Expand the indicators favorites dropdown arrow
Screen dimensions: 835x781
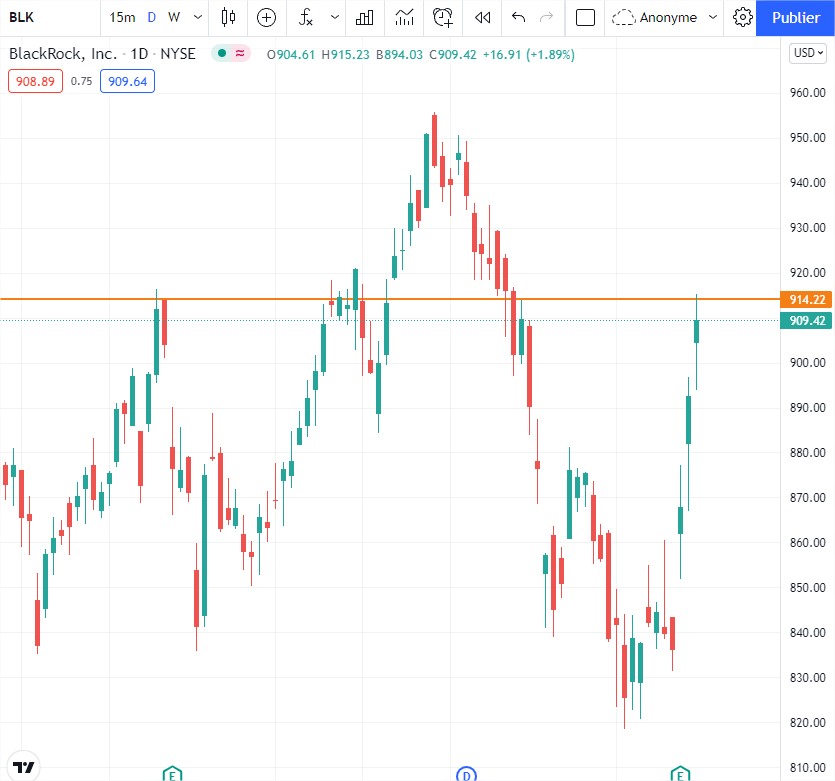[x=334, y=18]
